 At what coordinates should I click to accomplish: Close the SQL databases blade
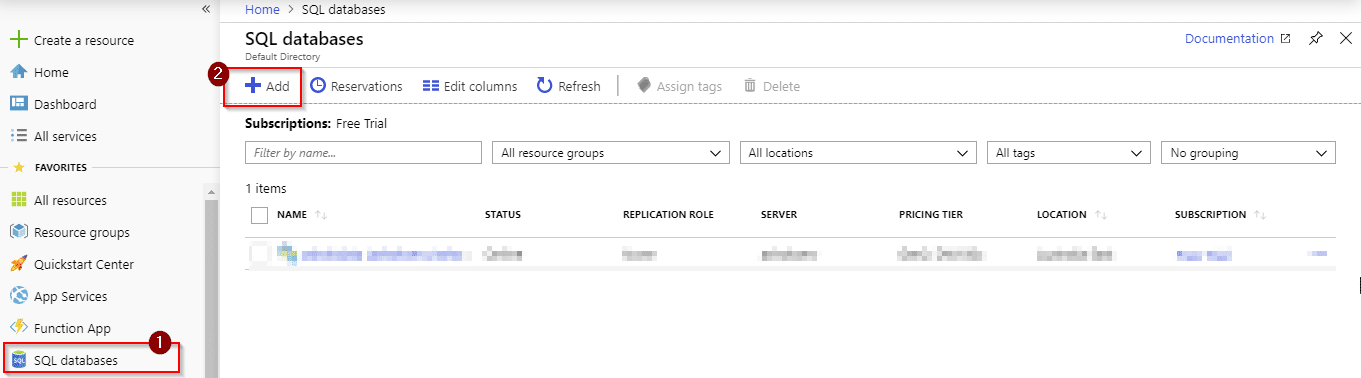[x=1345, y=38]
